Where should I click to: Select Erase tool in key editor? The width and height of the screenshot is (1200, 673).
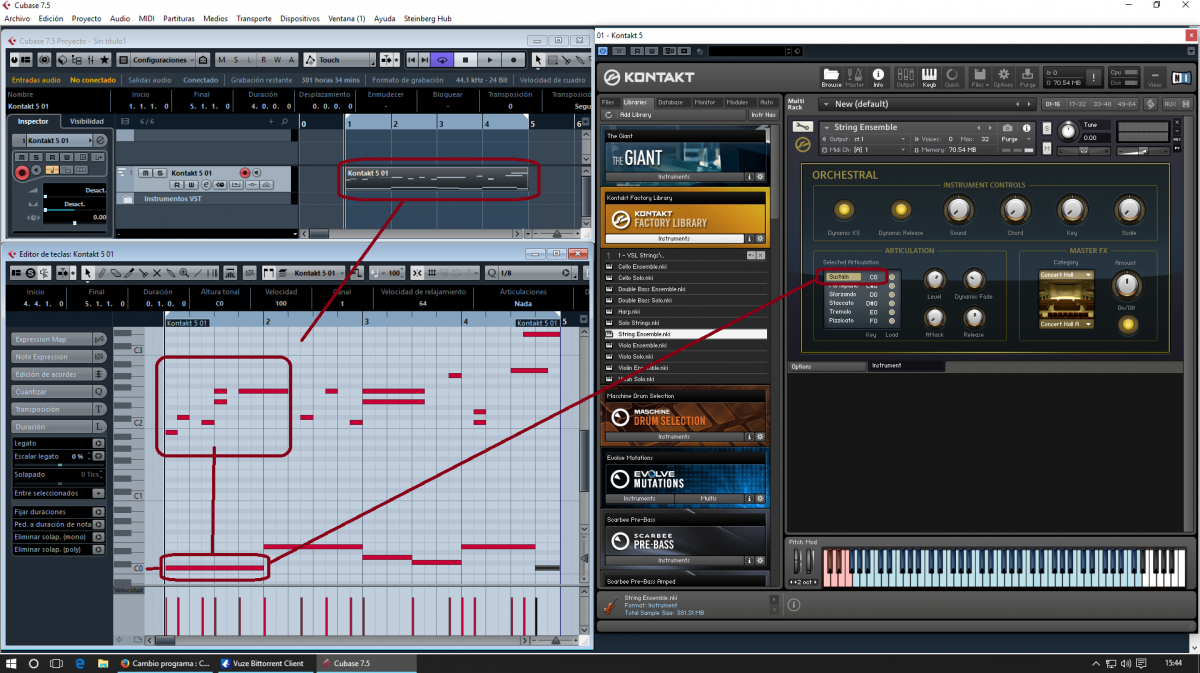[x=116, y=273]
